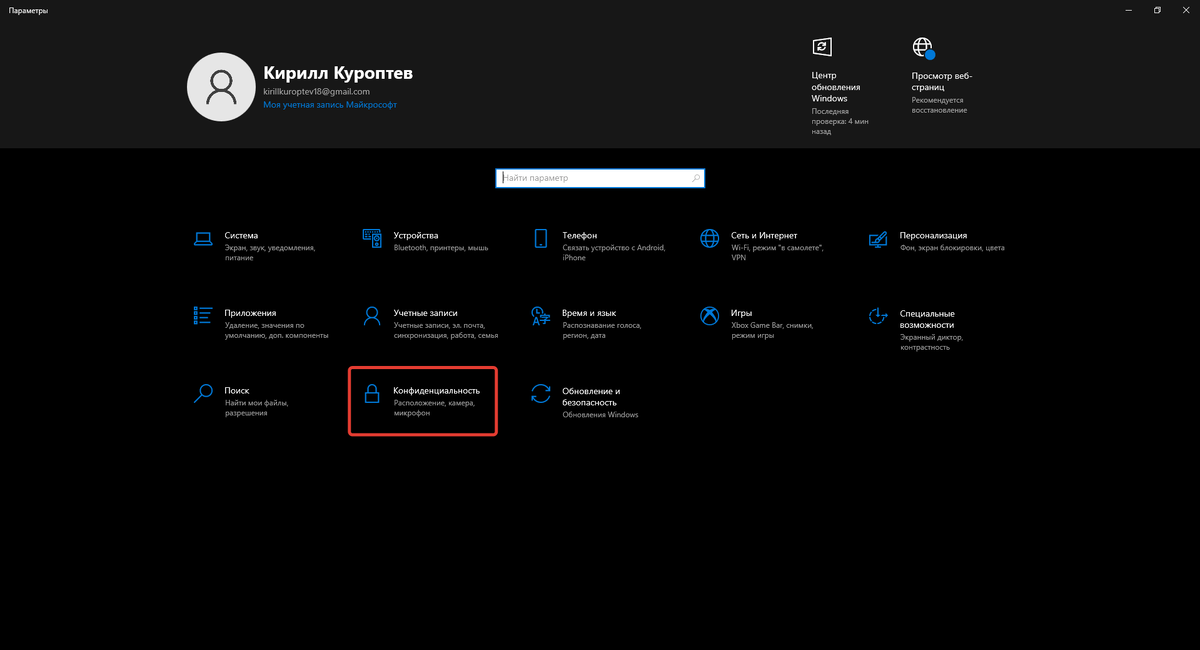Viewport: 1200px width, 650px height.
Task: Select the Сеть и Интернет title
Action: [x=764, y=235]
